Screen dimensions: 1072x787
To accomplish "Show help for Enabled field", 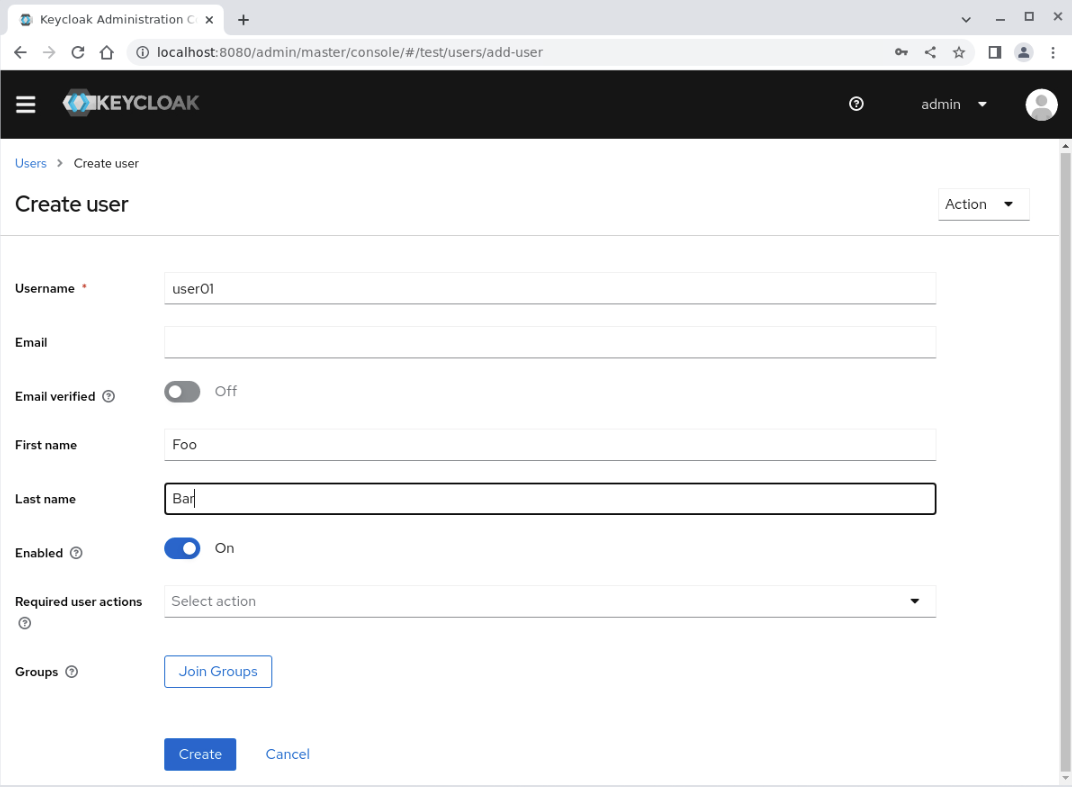I will click(77, 553).
